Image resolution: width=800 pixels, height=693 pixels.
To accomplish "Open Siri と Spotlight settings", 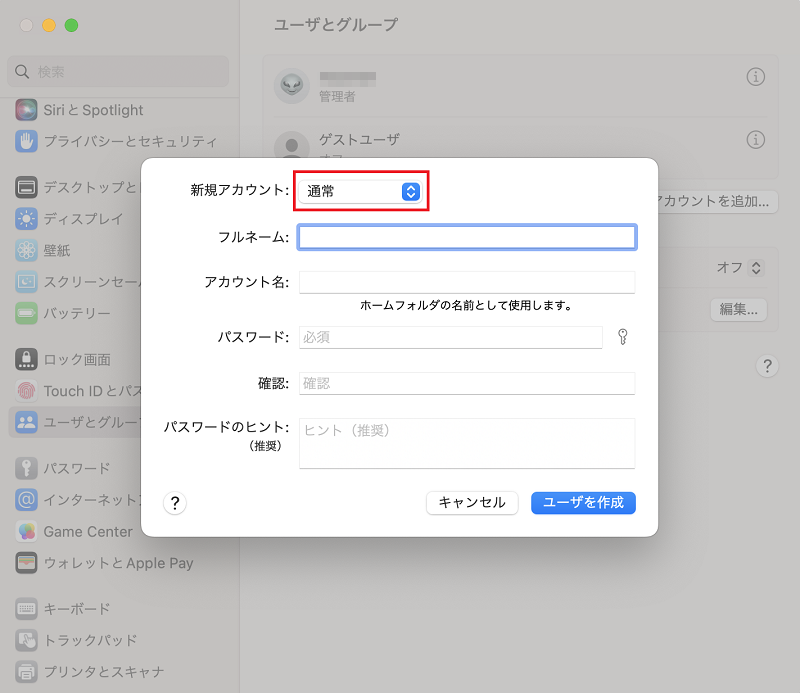I will (x=79, y=110).
